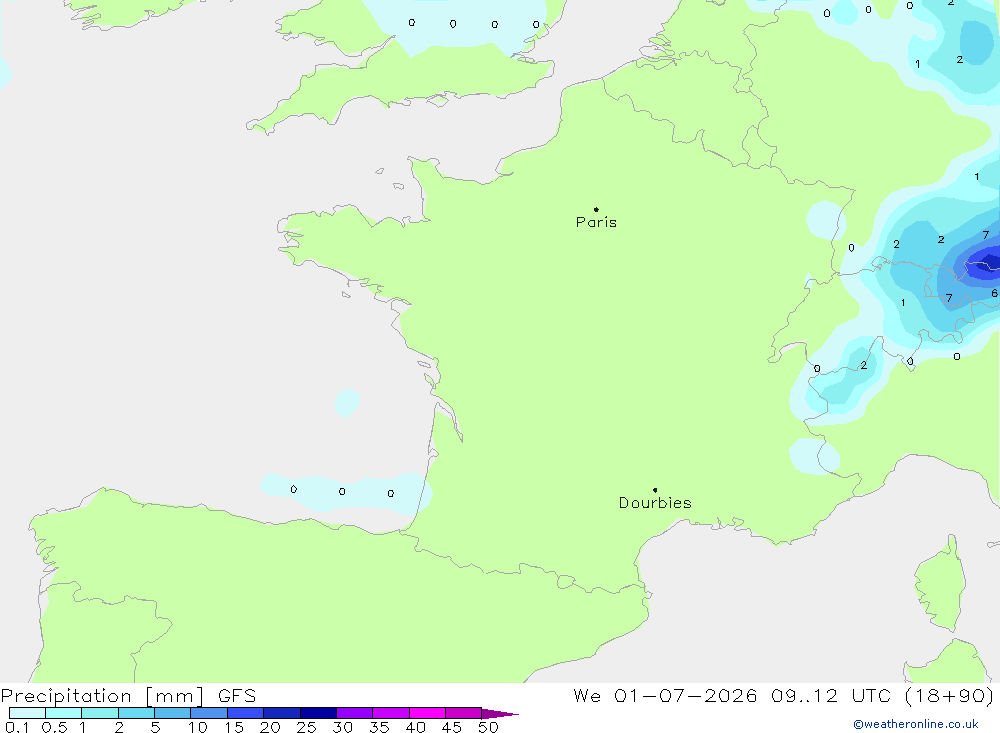Select the Dourbies city label
This screenshot has width=1000, height=733.
[x=655, y=503]
